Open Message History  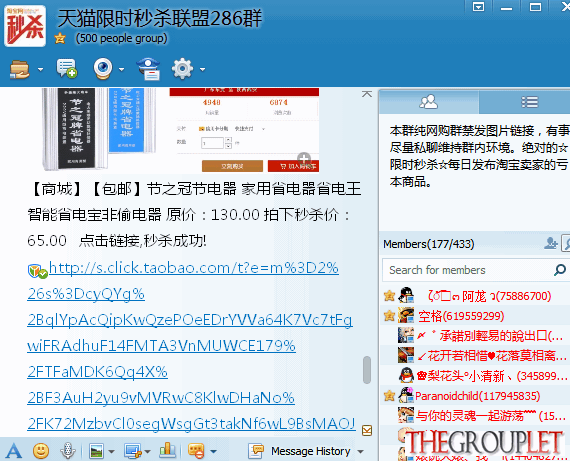point(300,451)
